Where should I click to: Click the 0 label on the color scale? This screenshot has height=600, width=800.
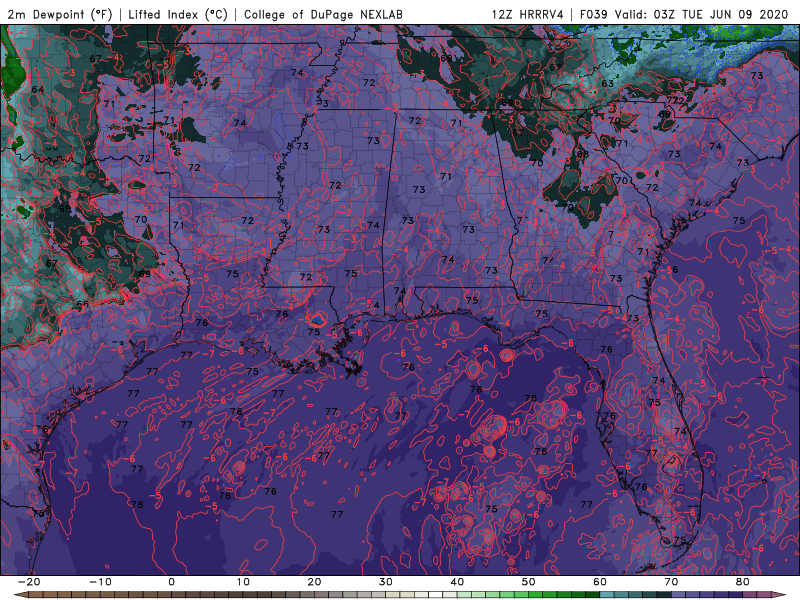click(171, 582)
